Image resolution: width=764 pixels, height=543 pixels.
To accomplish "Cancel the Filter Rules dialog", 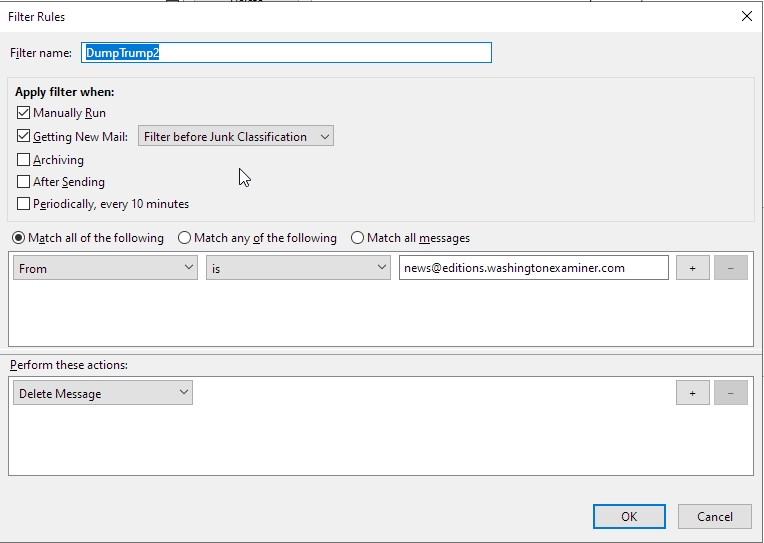I will coord(714,516).
